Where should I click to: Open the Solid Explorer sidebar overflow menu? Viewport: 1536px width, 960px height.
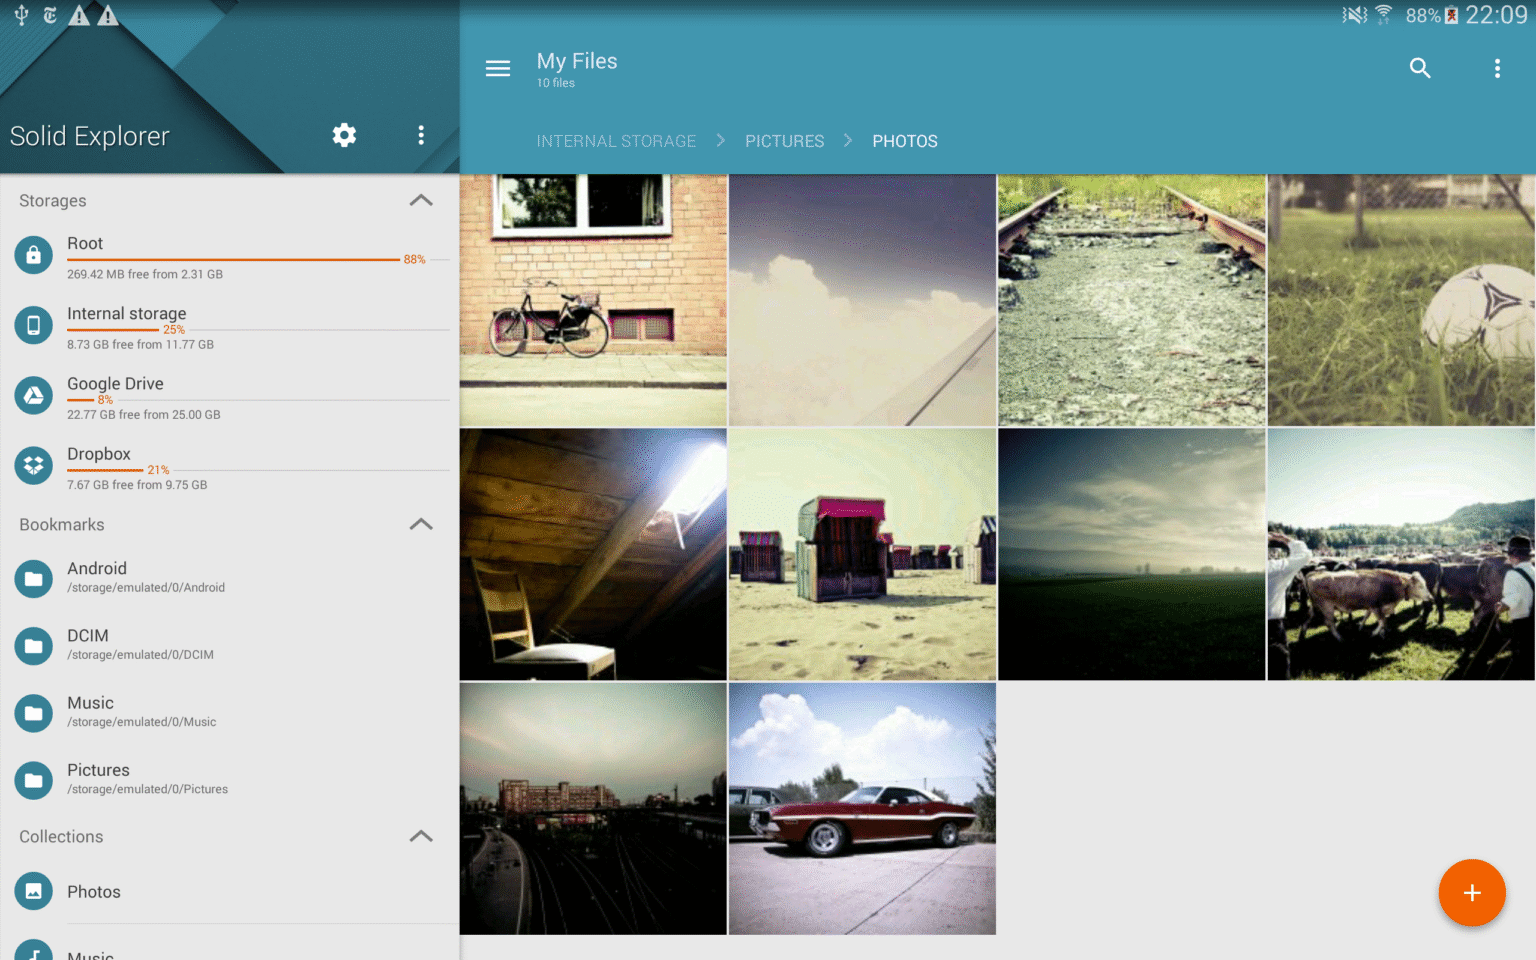[x=421, y=135]
